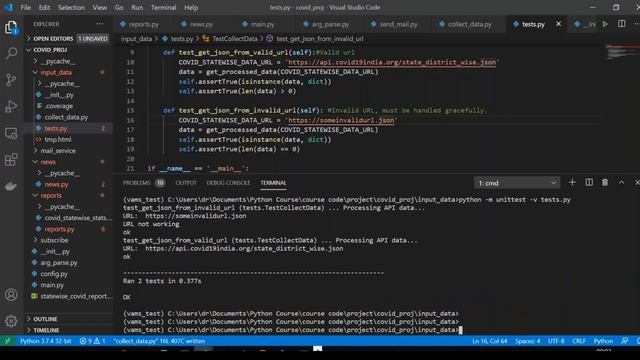Maximize the panel with up chevron
Image resolution: width=640 pixels, height=360 pixels.
[621, 182]
